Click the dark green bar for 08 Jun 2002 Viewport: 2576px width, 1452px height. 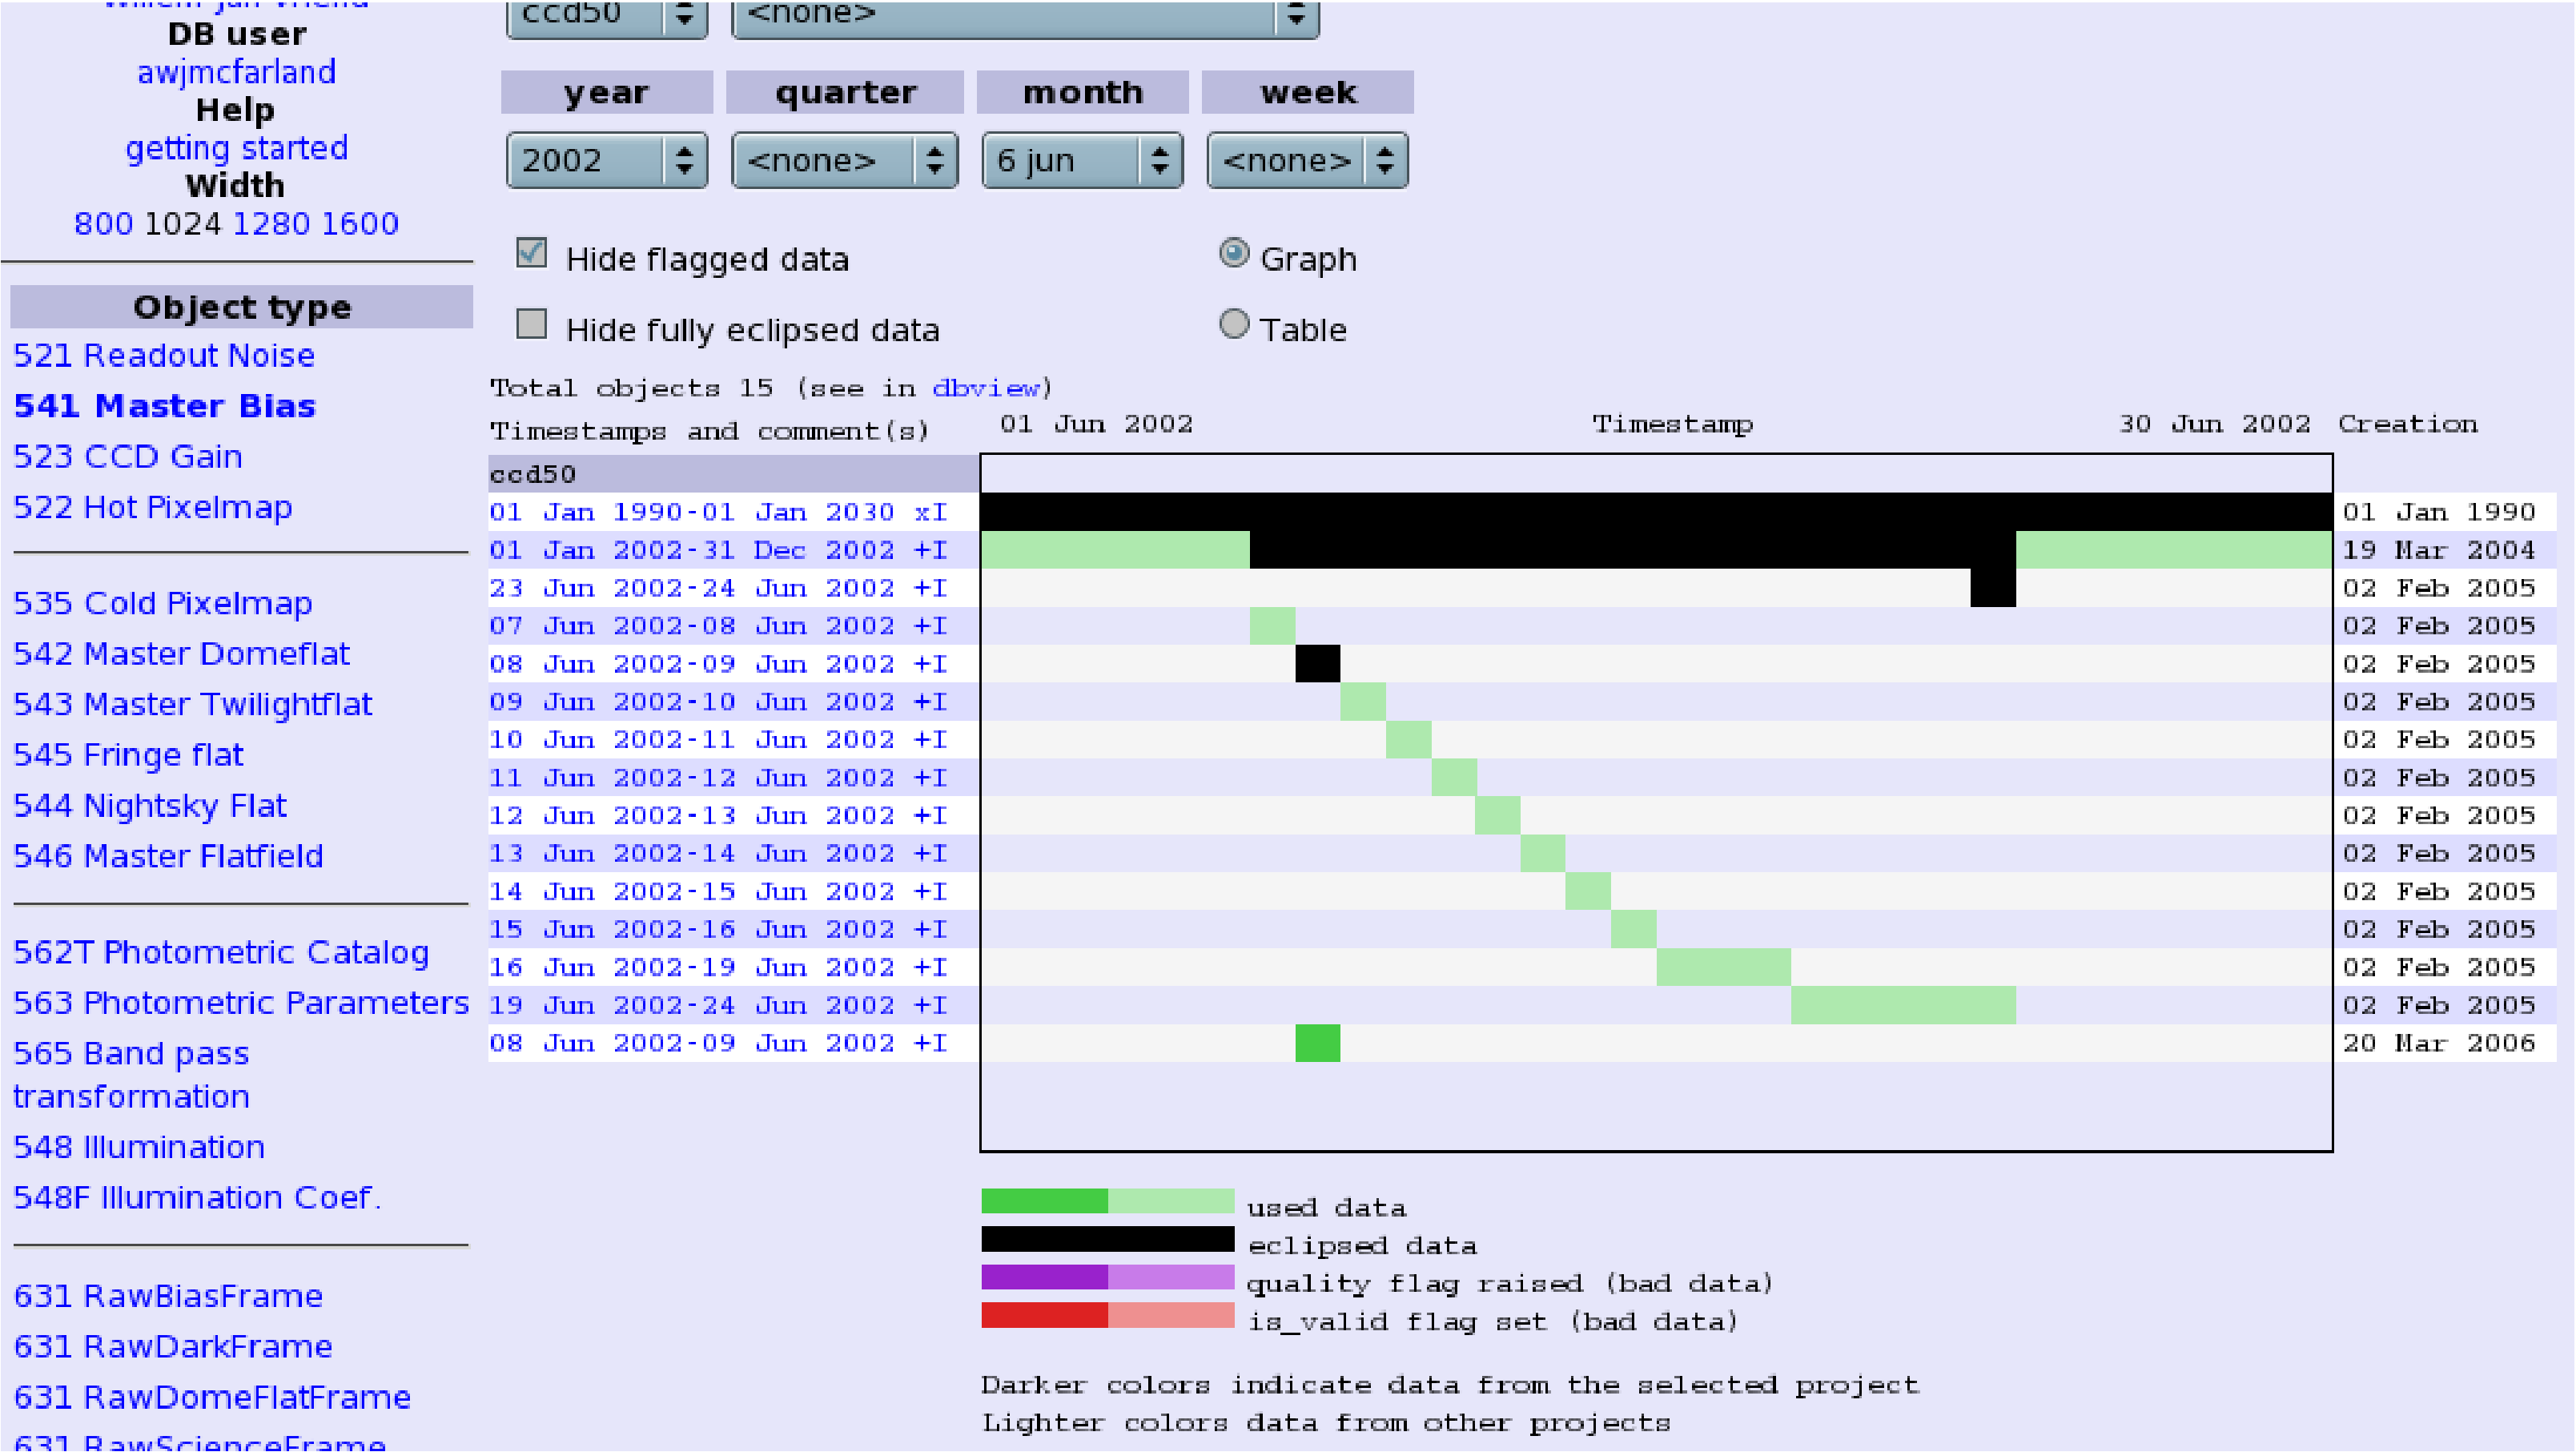[x=1317, y=1043]
